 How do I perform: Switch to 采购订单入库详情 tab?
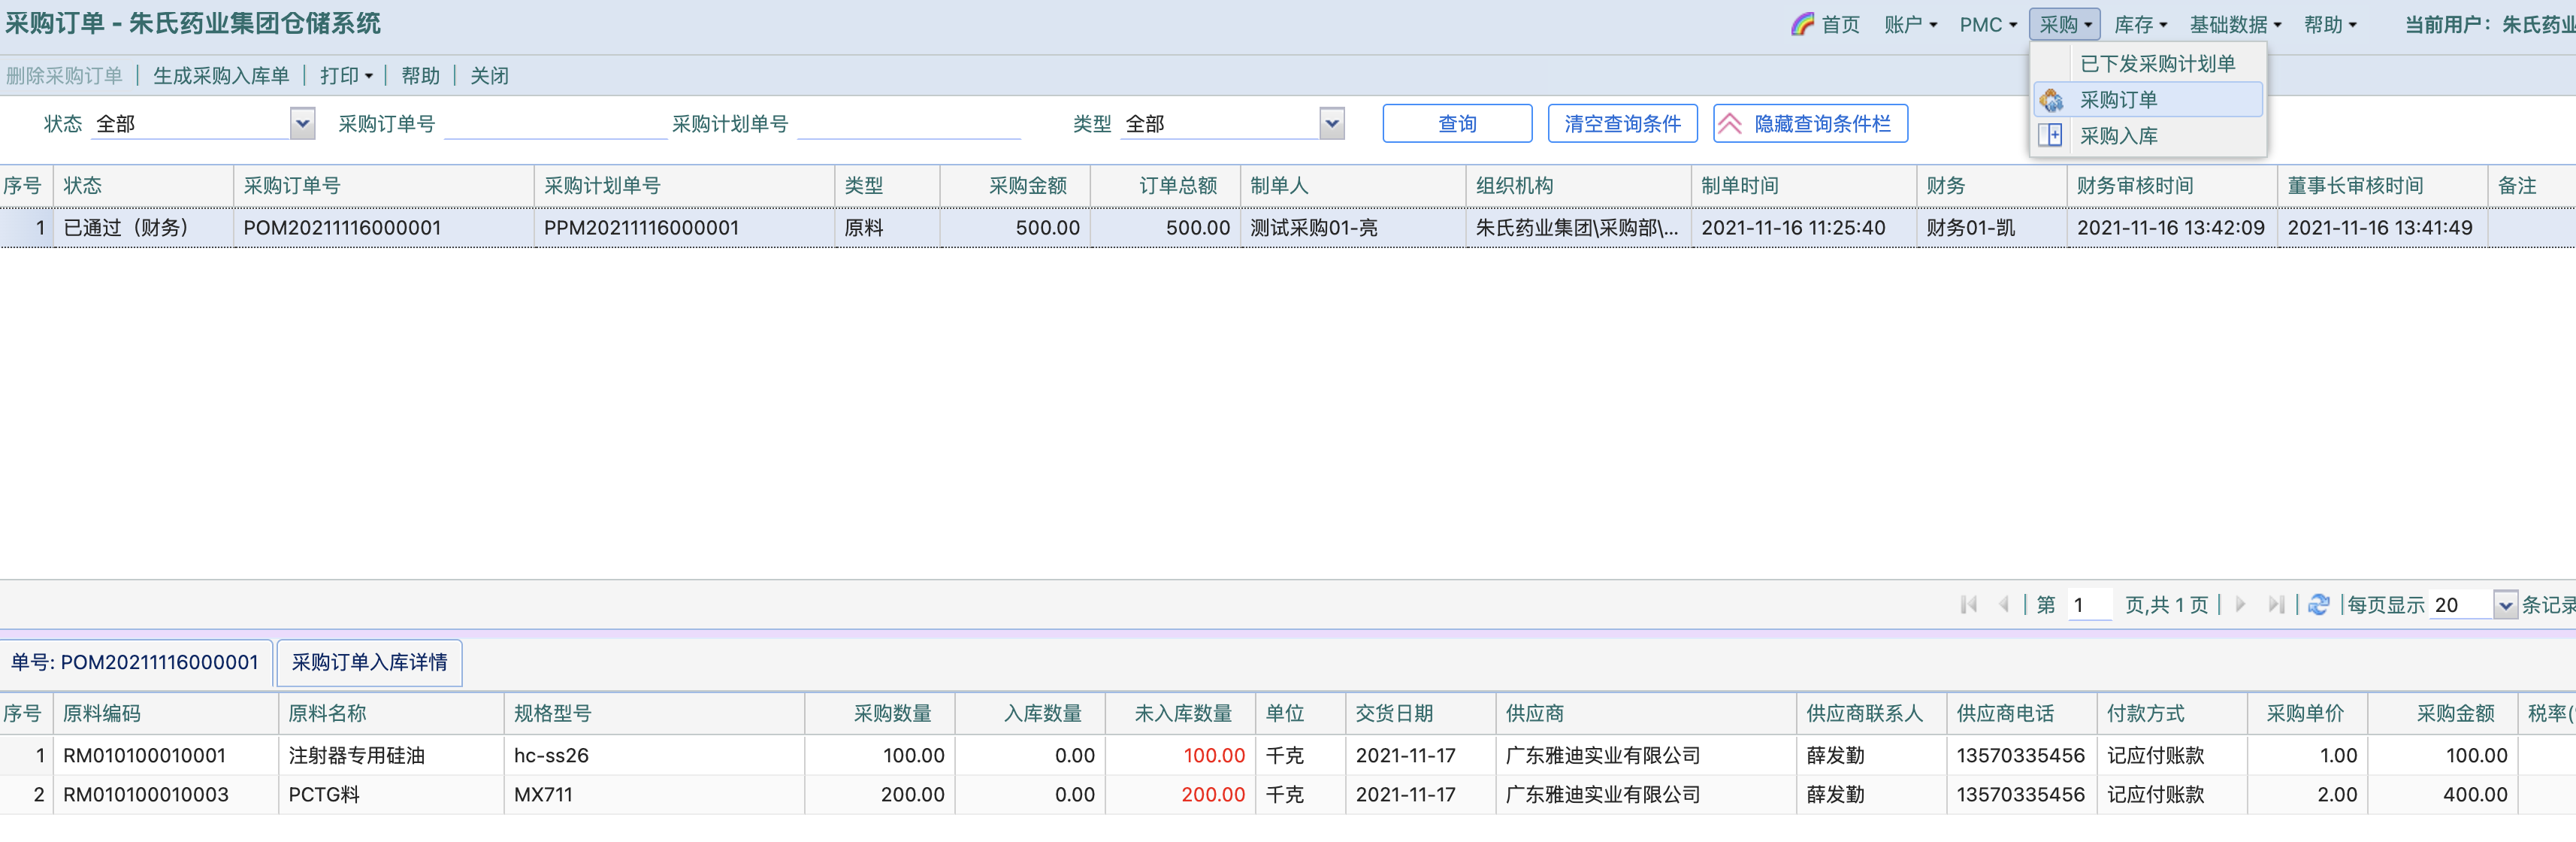[x=369, y=662]
